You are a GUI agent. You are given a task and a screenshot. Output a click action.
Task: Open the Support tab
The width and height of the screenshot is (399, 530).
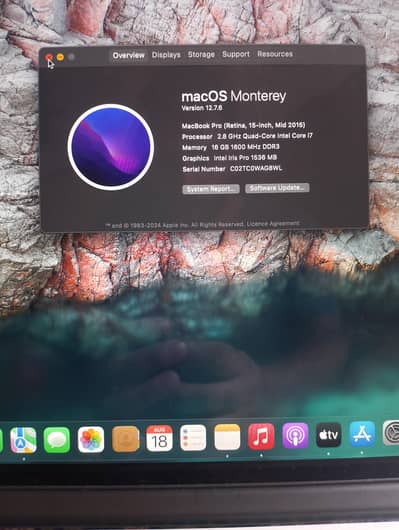coord(236,54)
